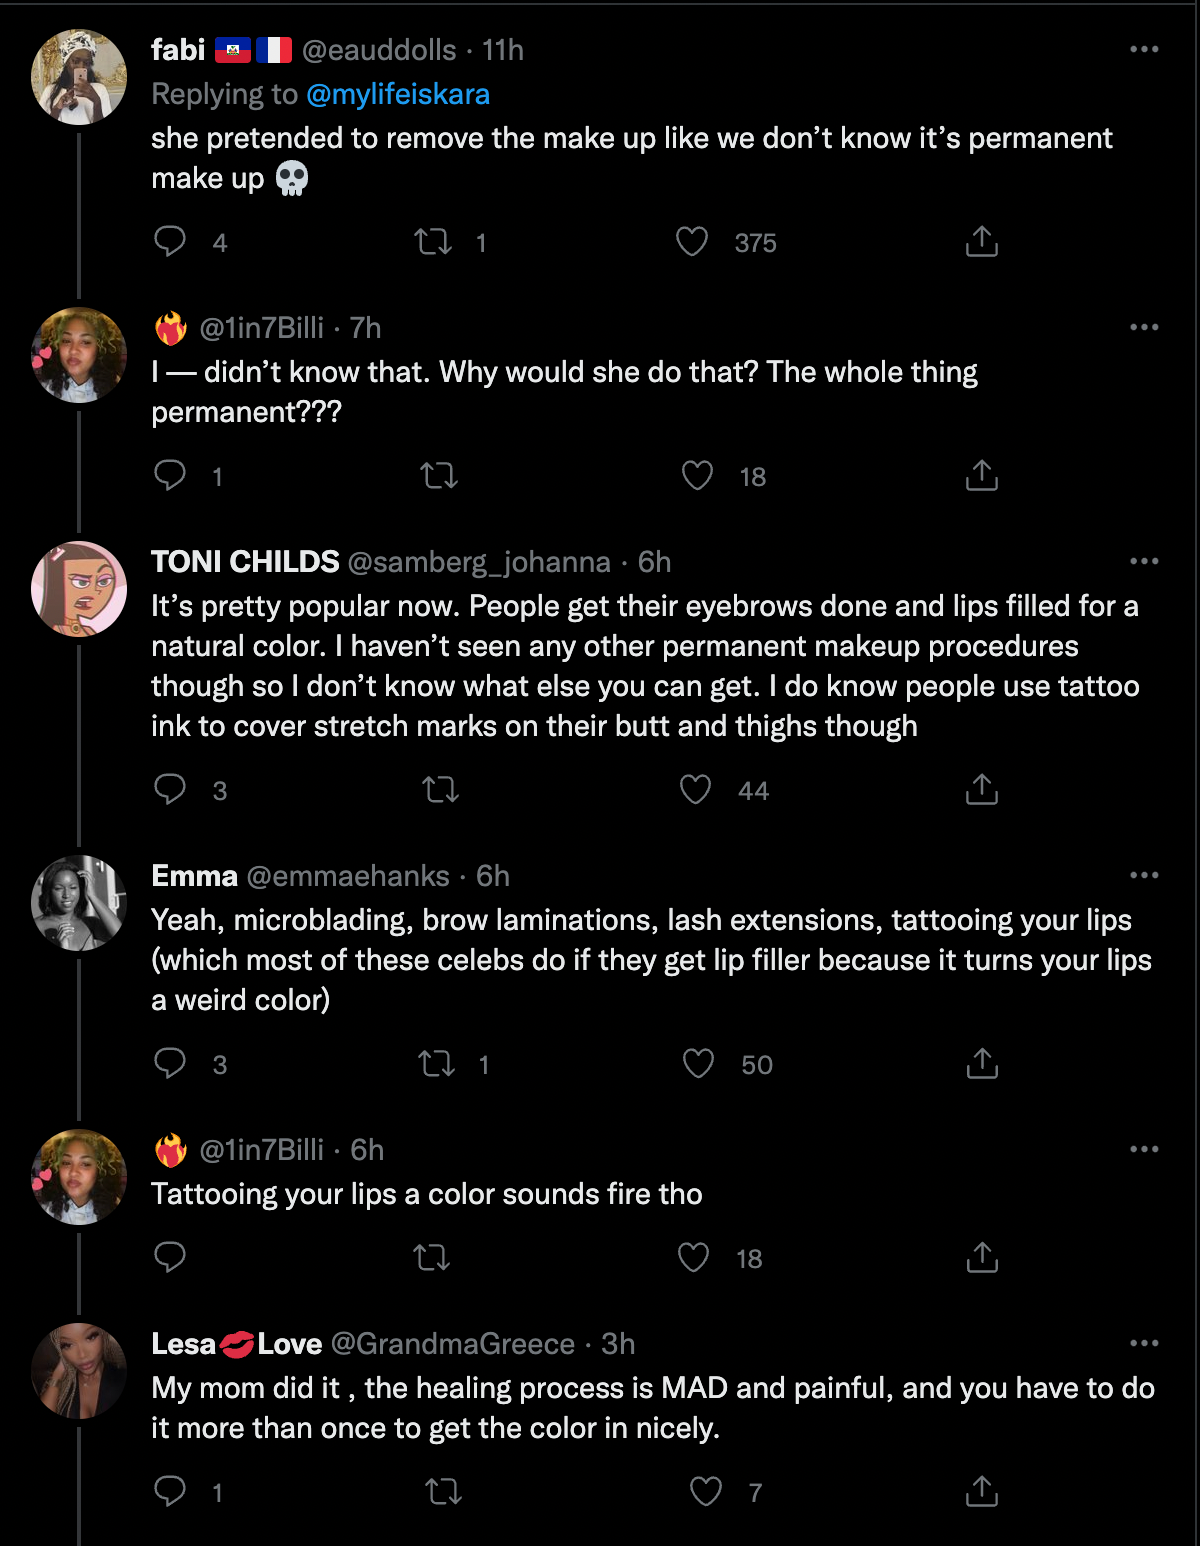Viewport: 1200px width, 1546px height.
Task: Open more options on fabi's tweet
Action: 1144,50
